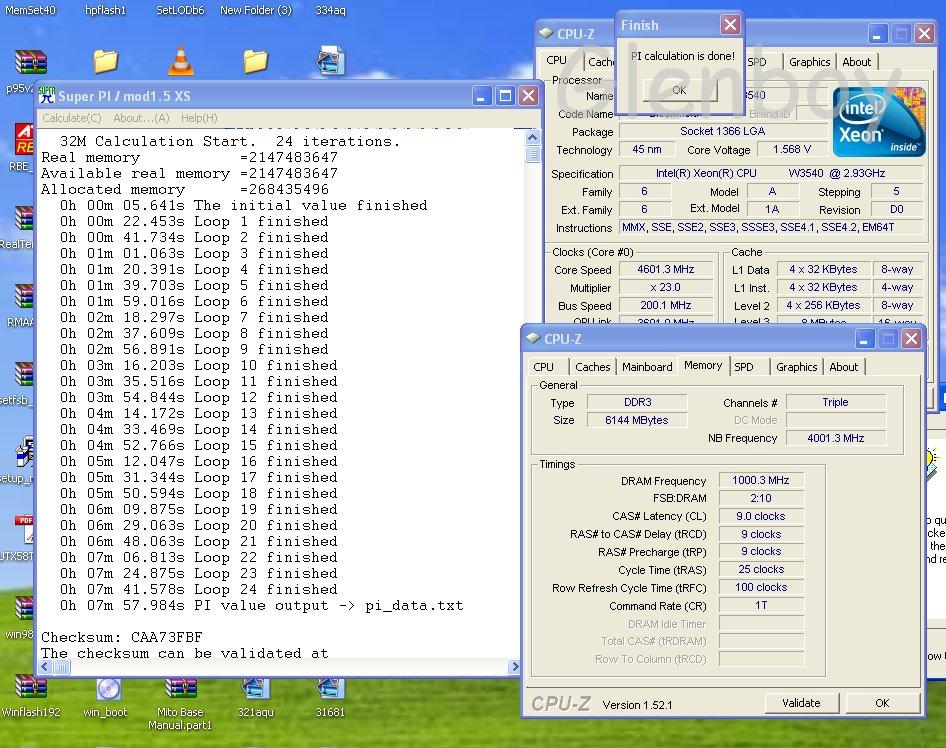Viewport: 946px width, 748px height.
Task: Open the About menu in Super PI
Action: 141,118
